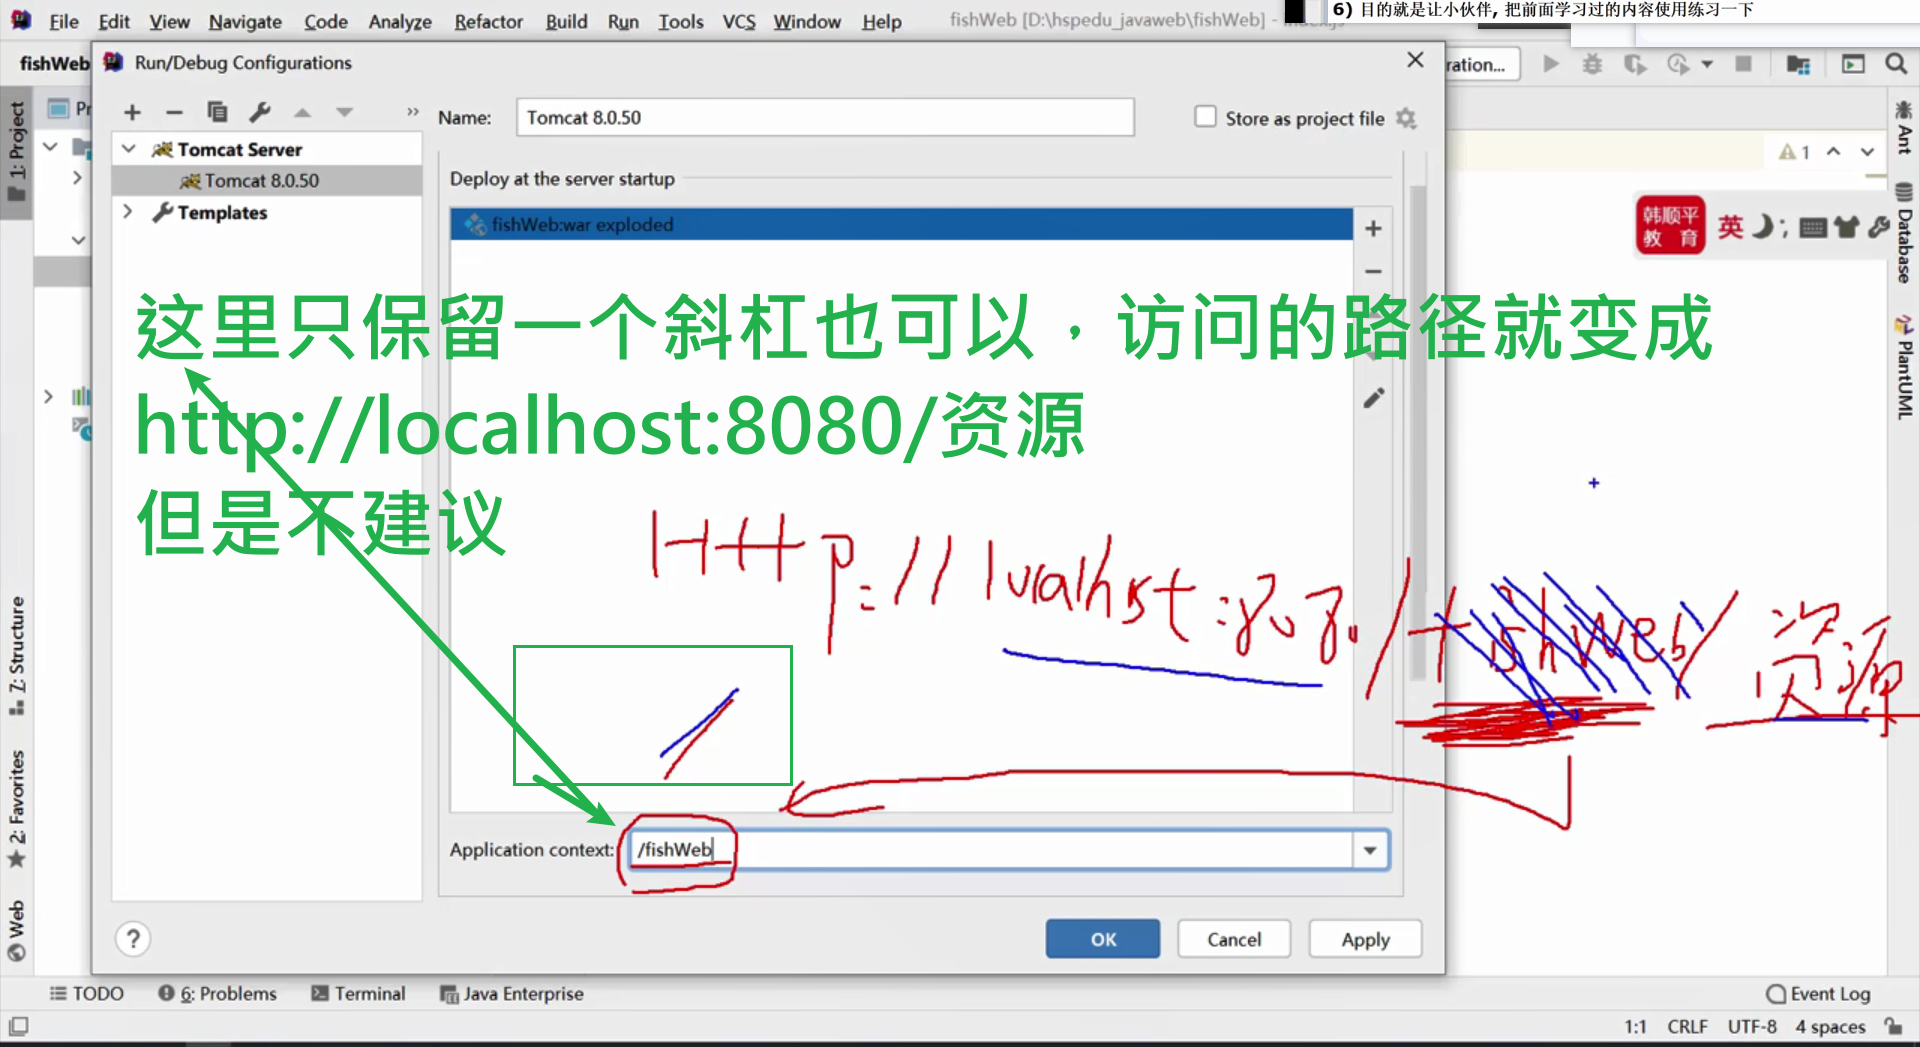This screenshot has height=1047, width=1920.
Task: Click the Application context text field
Action: click(990, 850)
